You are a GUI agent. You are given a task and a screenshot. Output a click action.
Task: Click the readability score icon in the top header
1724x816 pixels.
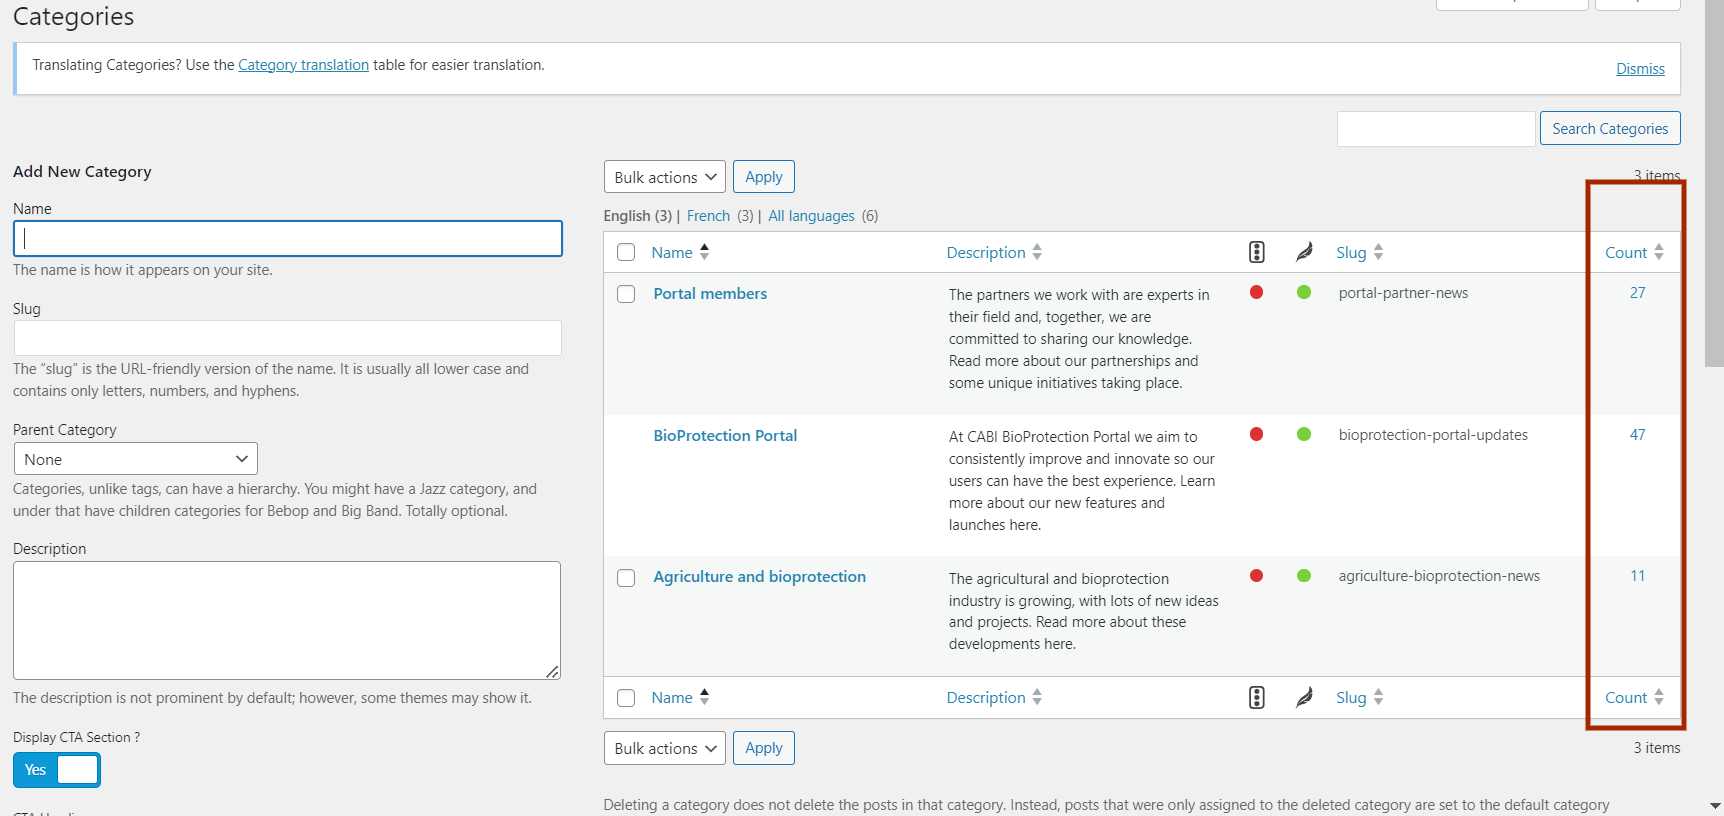pos(1304,252)
